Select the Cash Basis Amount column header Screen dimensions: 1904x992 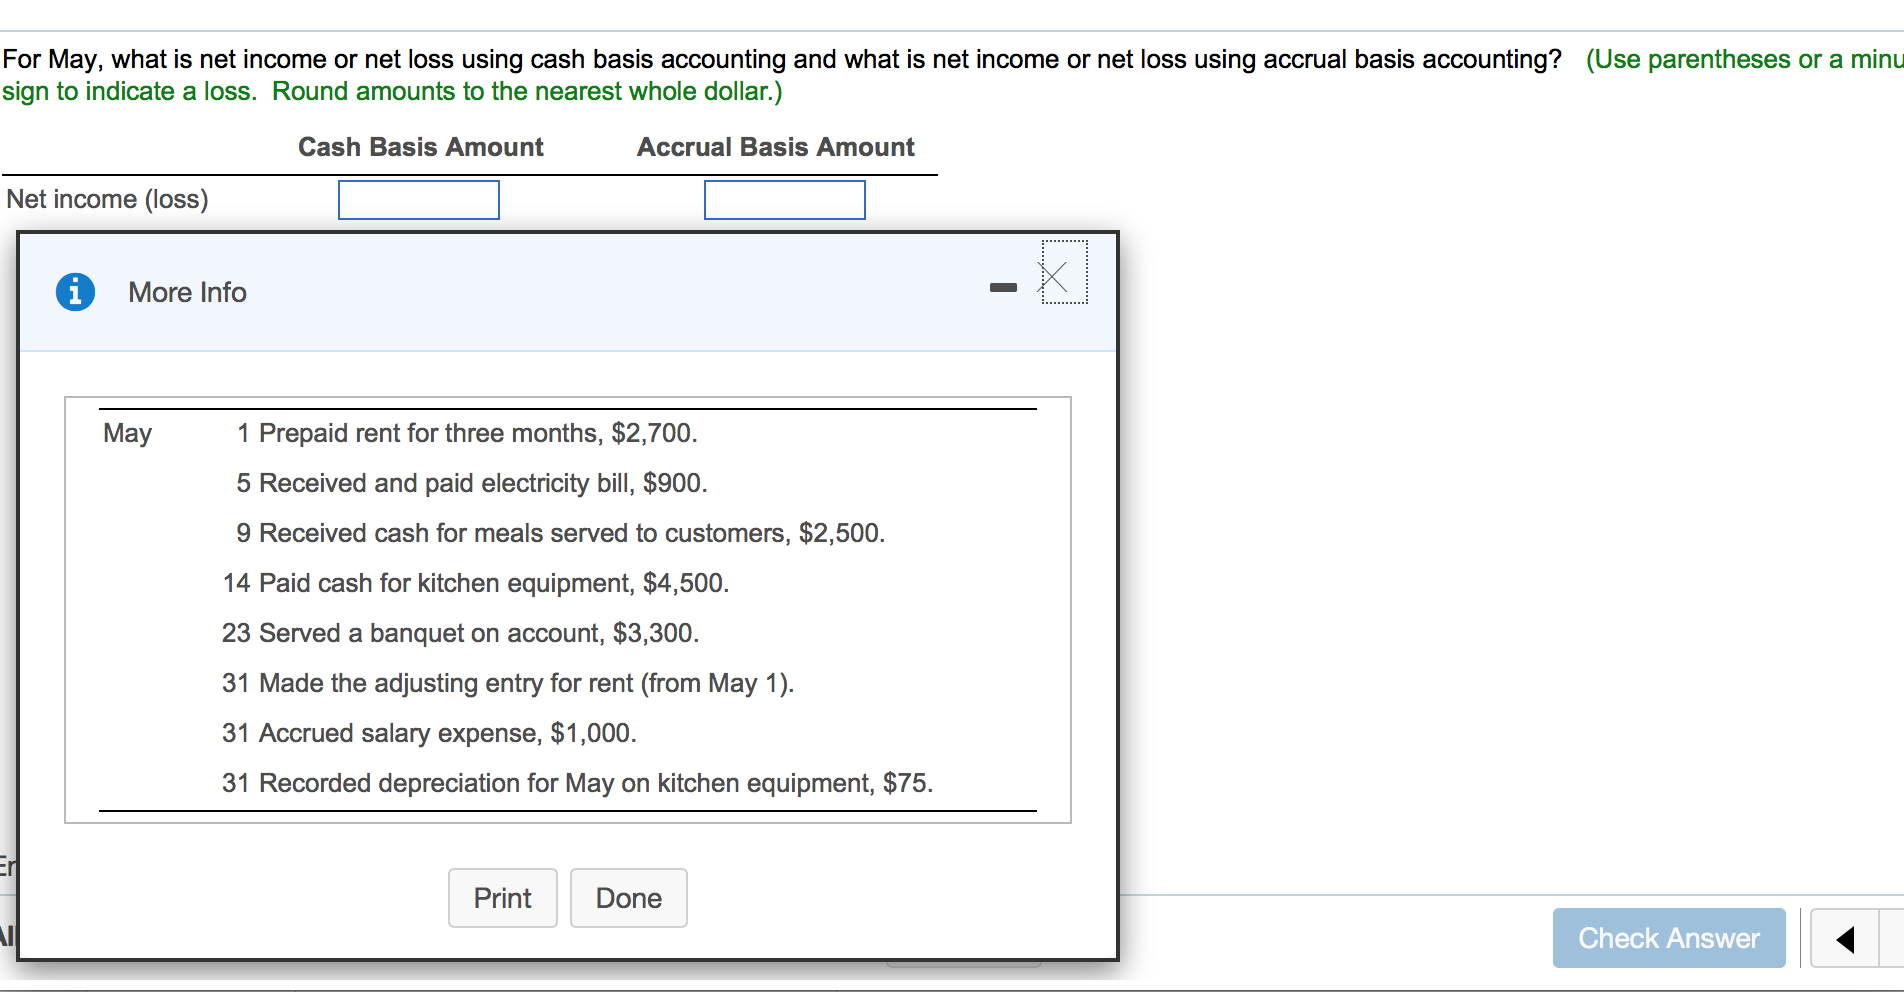[420, 147]
